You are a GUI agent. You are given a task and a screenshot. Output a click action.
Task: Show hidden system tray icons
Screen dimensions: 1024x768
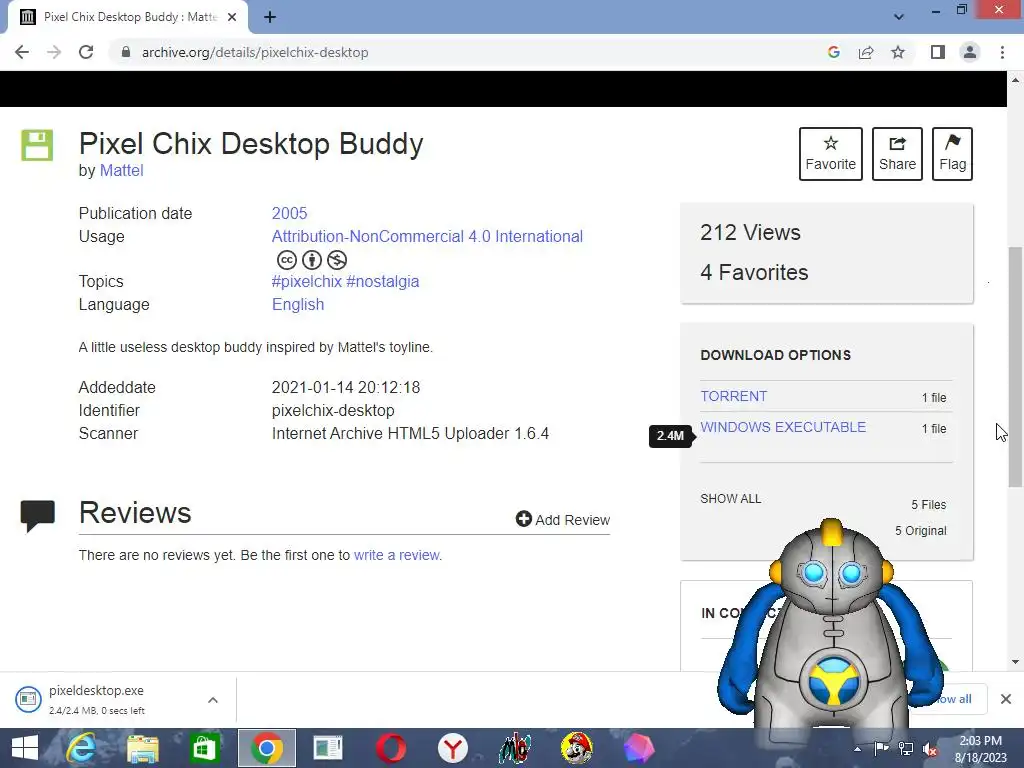pyautogui.click(x=857, y=748)
